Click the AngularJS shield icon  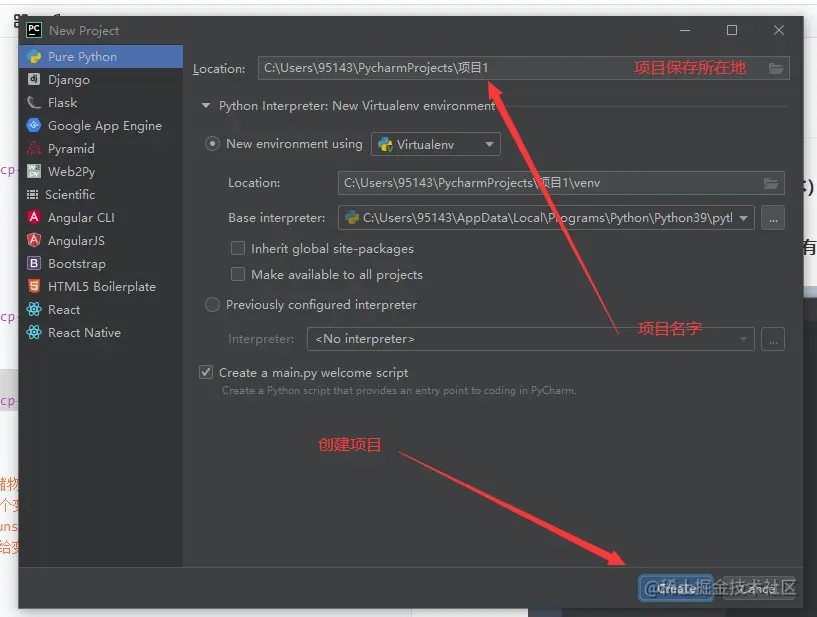34,240
